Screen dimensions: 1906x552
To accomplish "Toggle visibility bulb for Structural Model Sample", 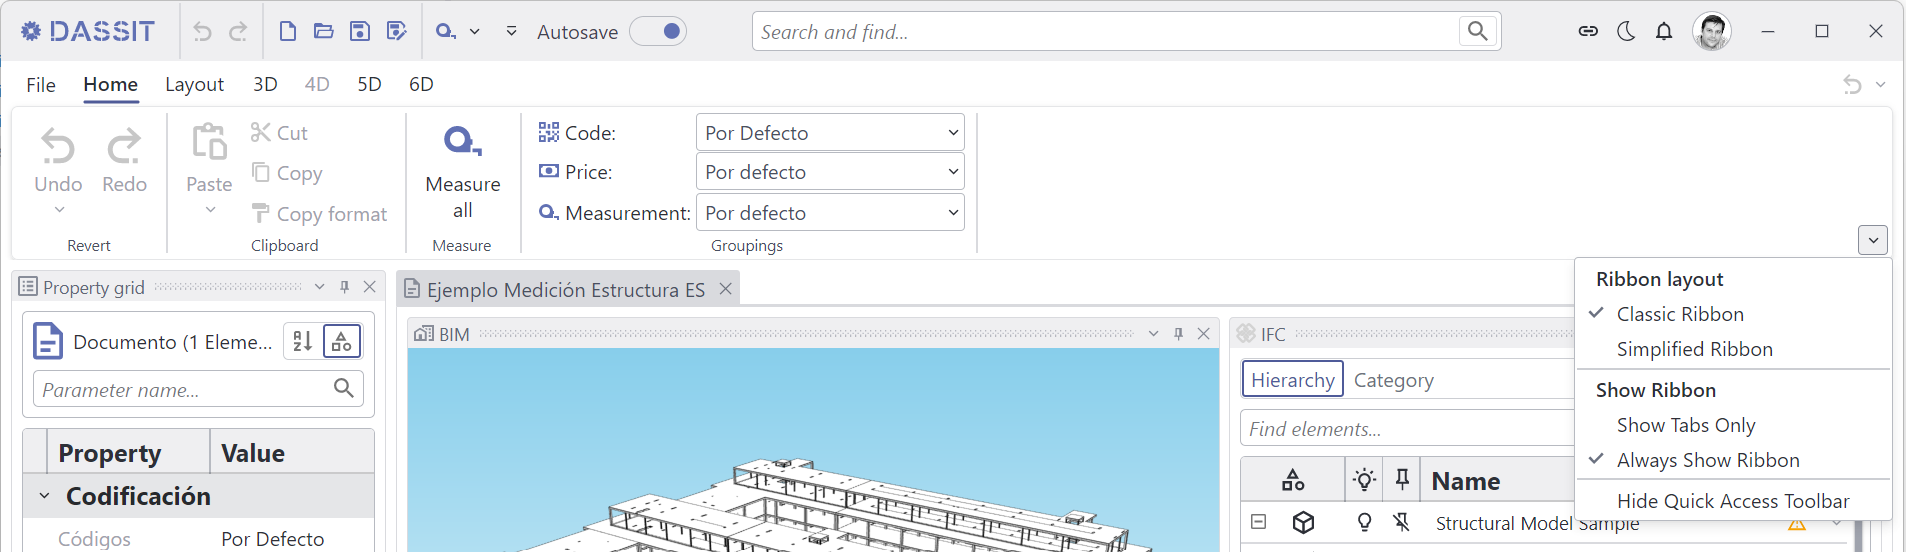I will click(1364, 522).
